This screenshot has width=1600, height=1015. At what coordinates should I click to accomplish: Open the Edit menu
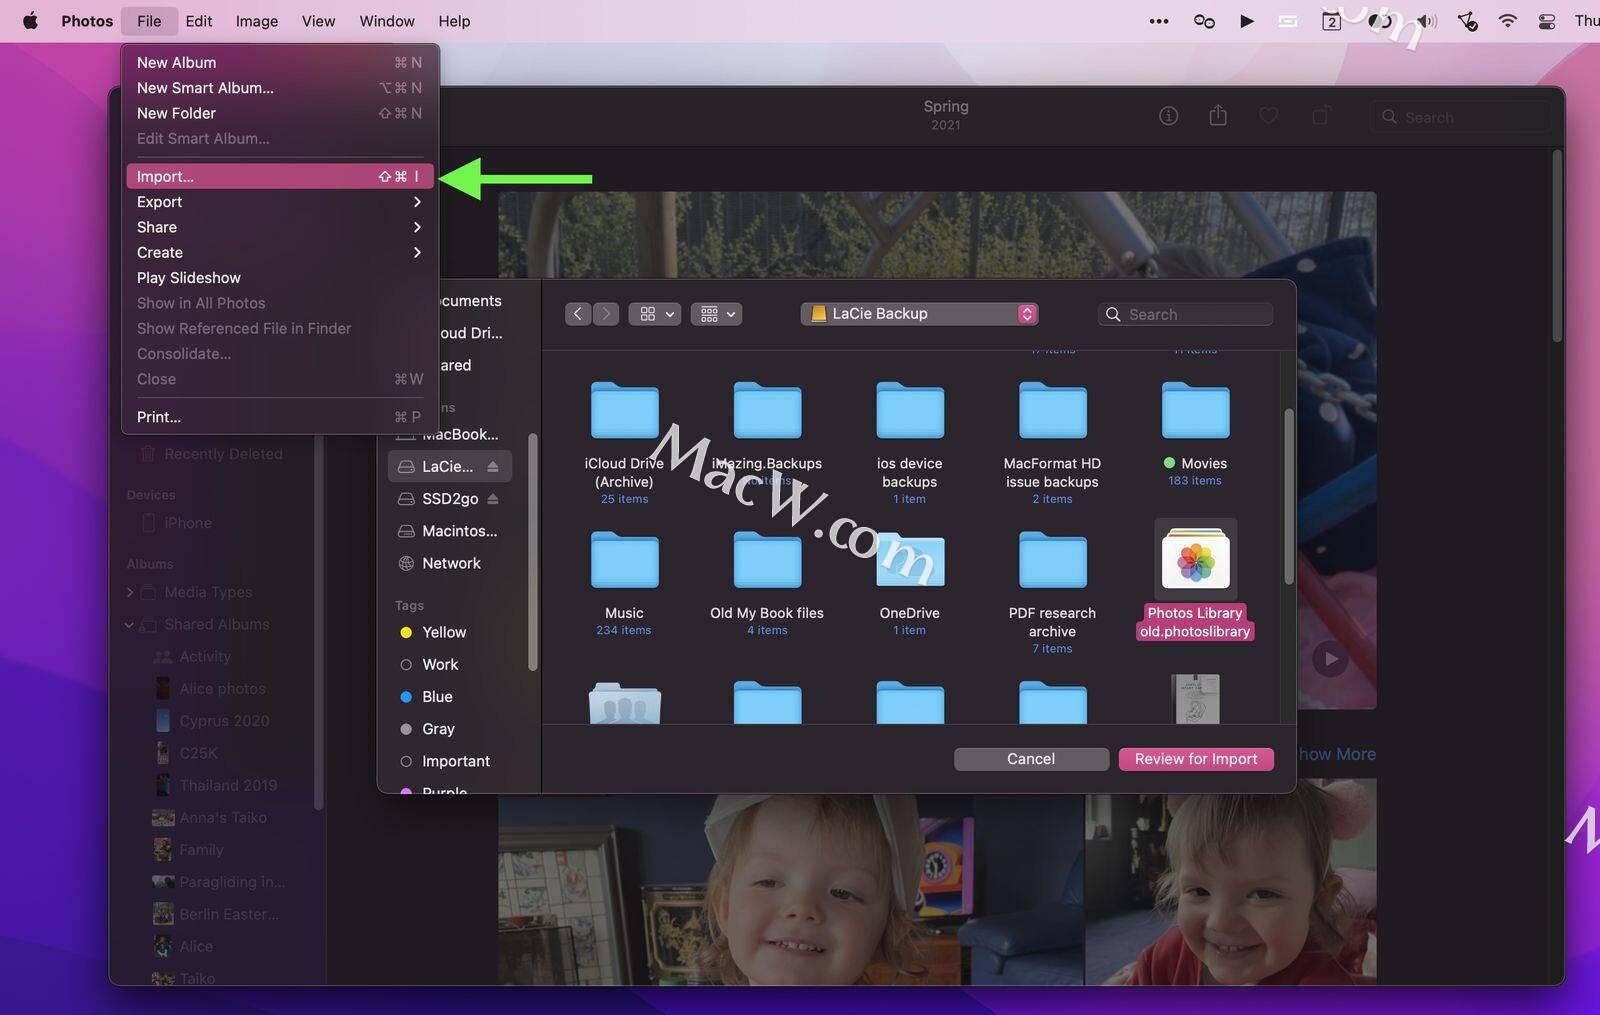click(x=198, y=21)
